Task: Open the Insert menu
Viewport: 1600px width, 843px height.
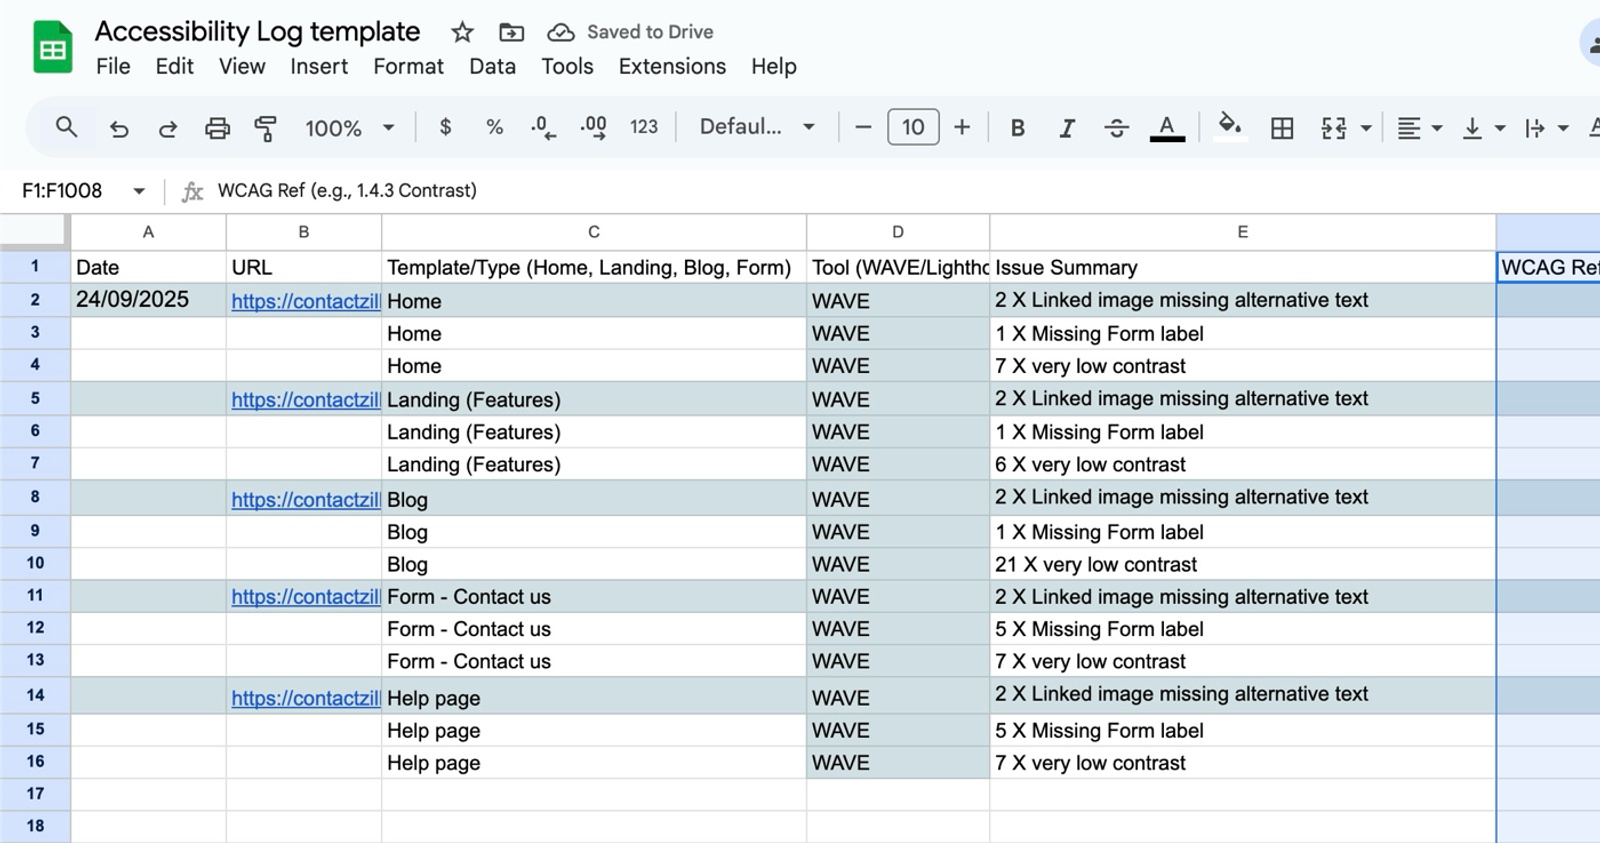Action: [x=319, y=66]
